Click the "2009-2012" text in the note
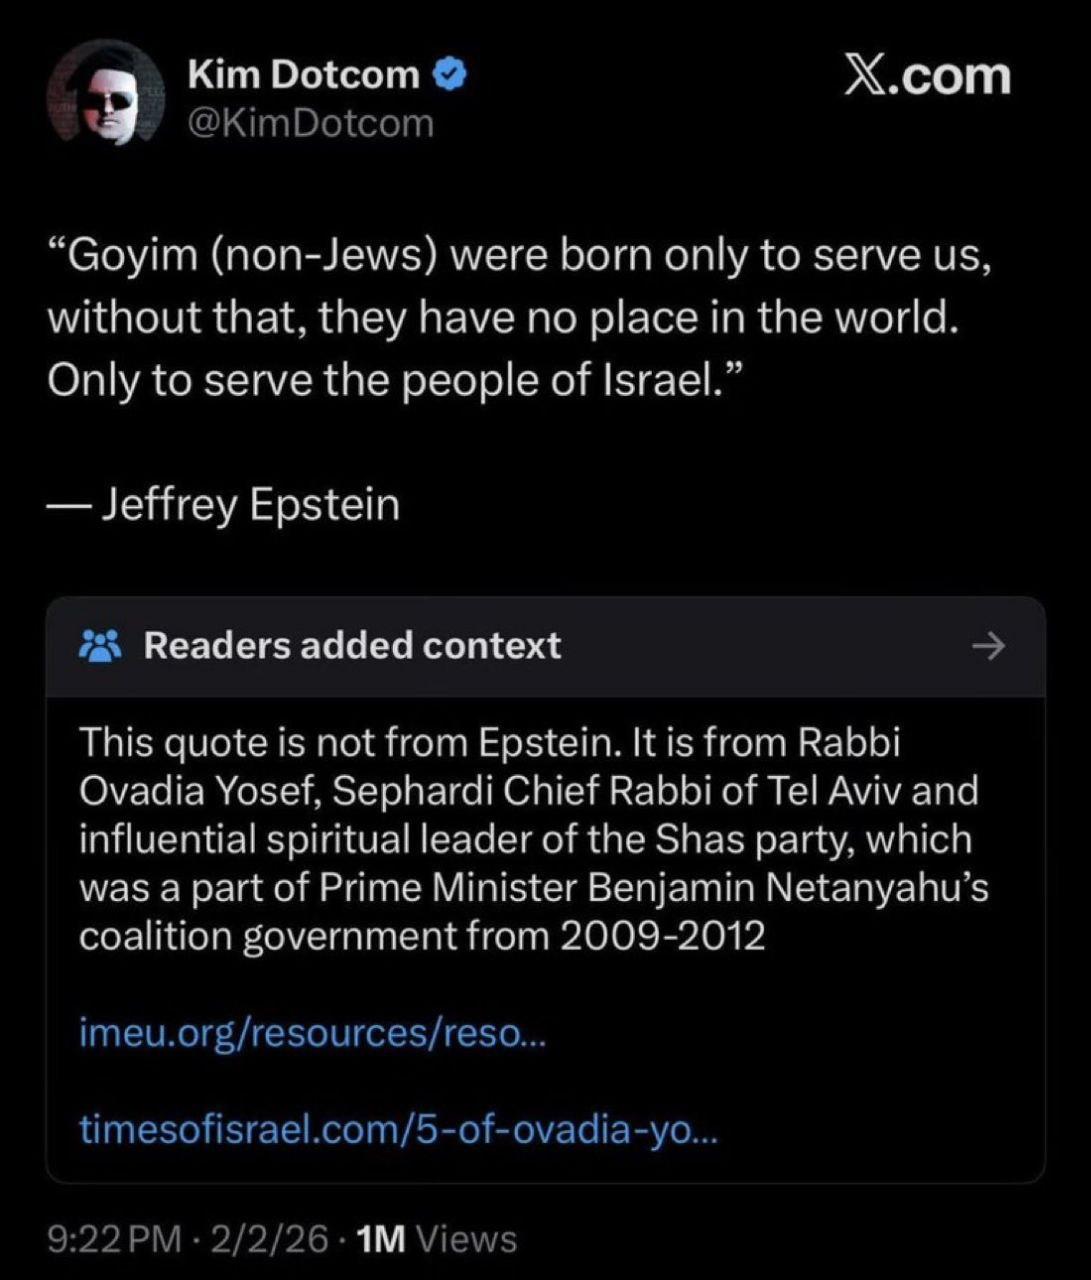The width and height of the screenshot is (1091, 1280). [x=662, y=937]
